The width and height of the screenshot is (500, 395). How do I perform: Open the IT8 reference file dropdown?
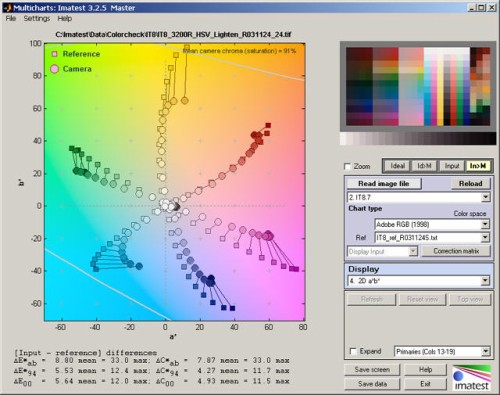[x=432, y=238]
